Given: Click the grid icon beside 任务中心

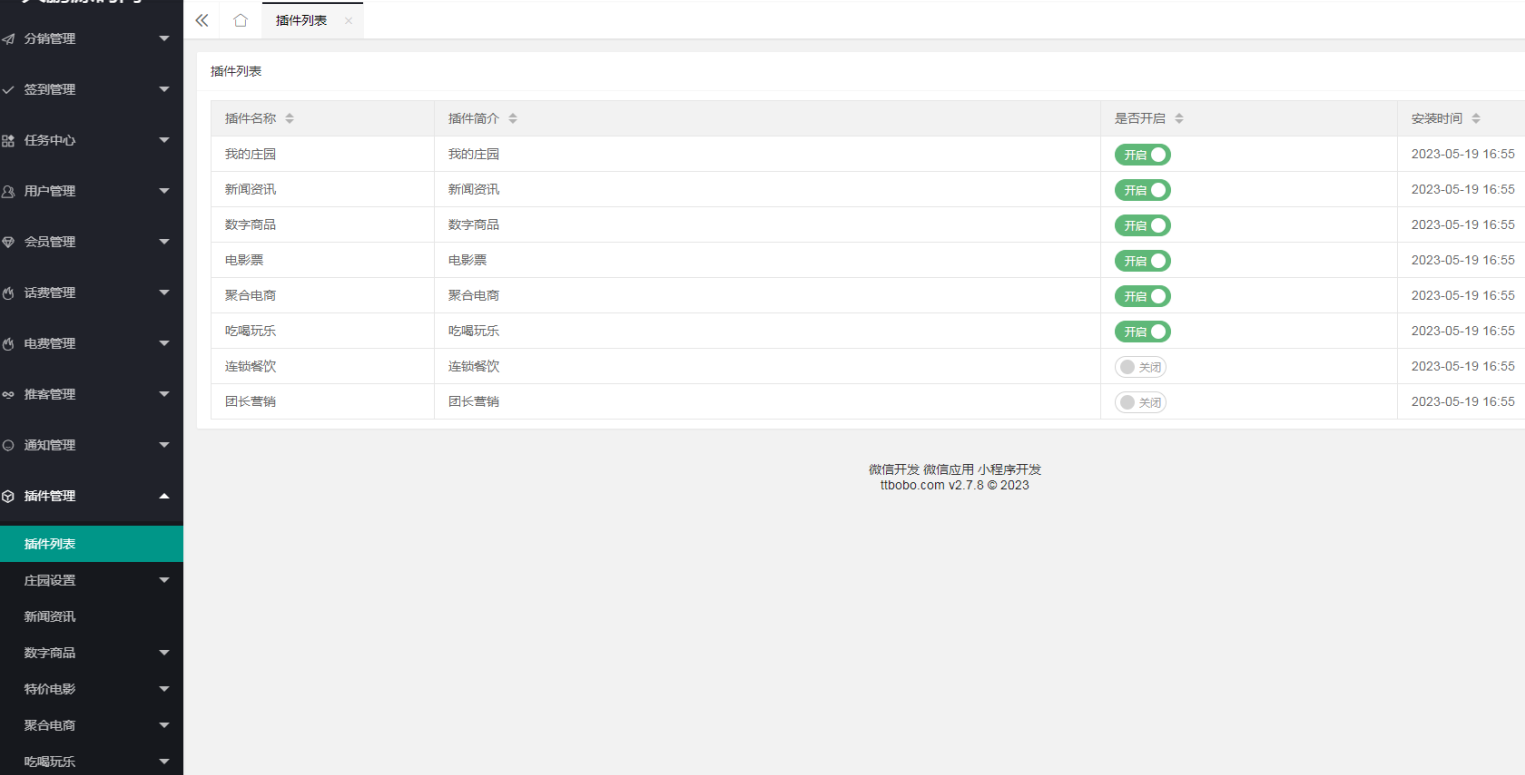Looking at the screenshot, I should [x=9, y=141].
